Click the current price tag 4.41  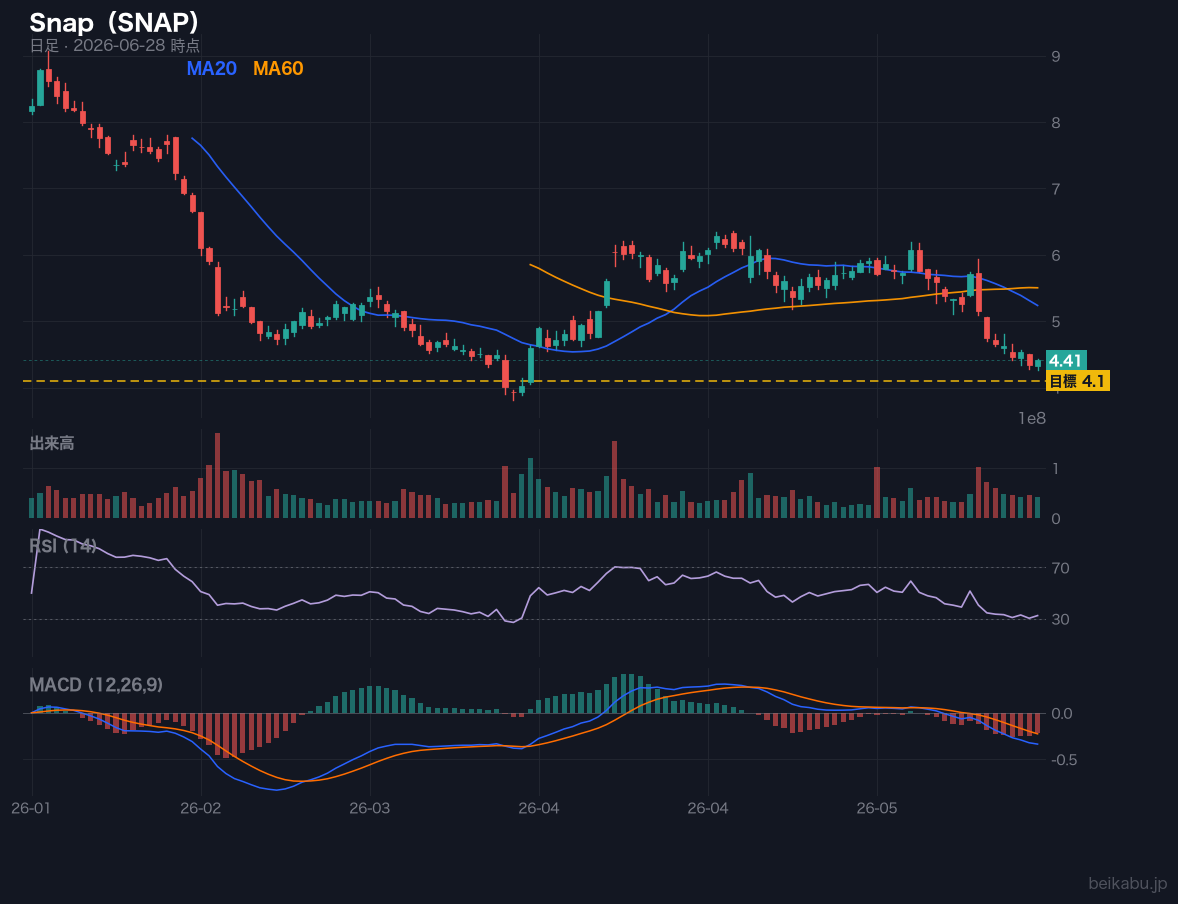[x=1065, y=361]
